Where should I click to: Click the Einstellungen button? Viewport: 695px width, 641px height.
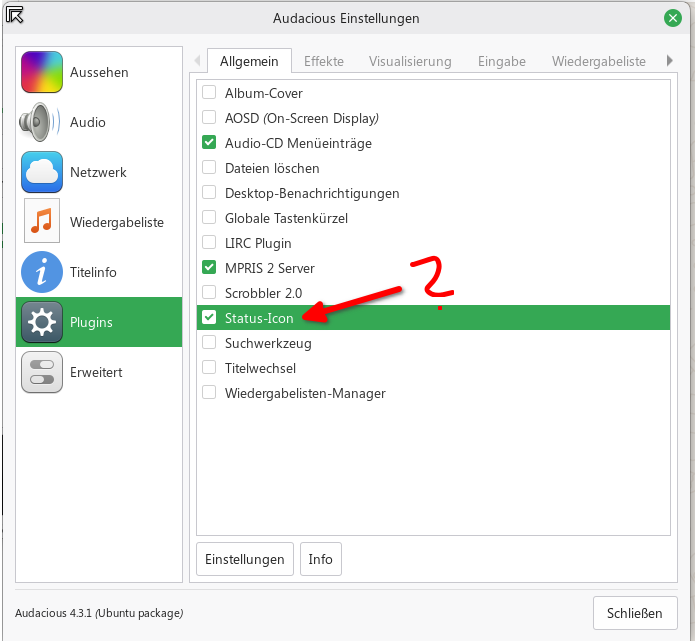245,559
